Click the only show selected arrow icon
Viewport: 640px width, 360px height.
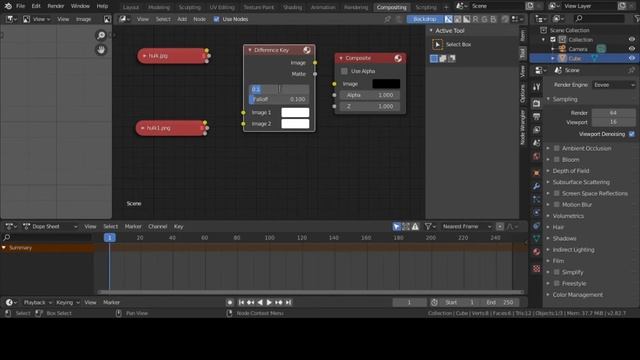(396, 227)
